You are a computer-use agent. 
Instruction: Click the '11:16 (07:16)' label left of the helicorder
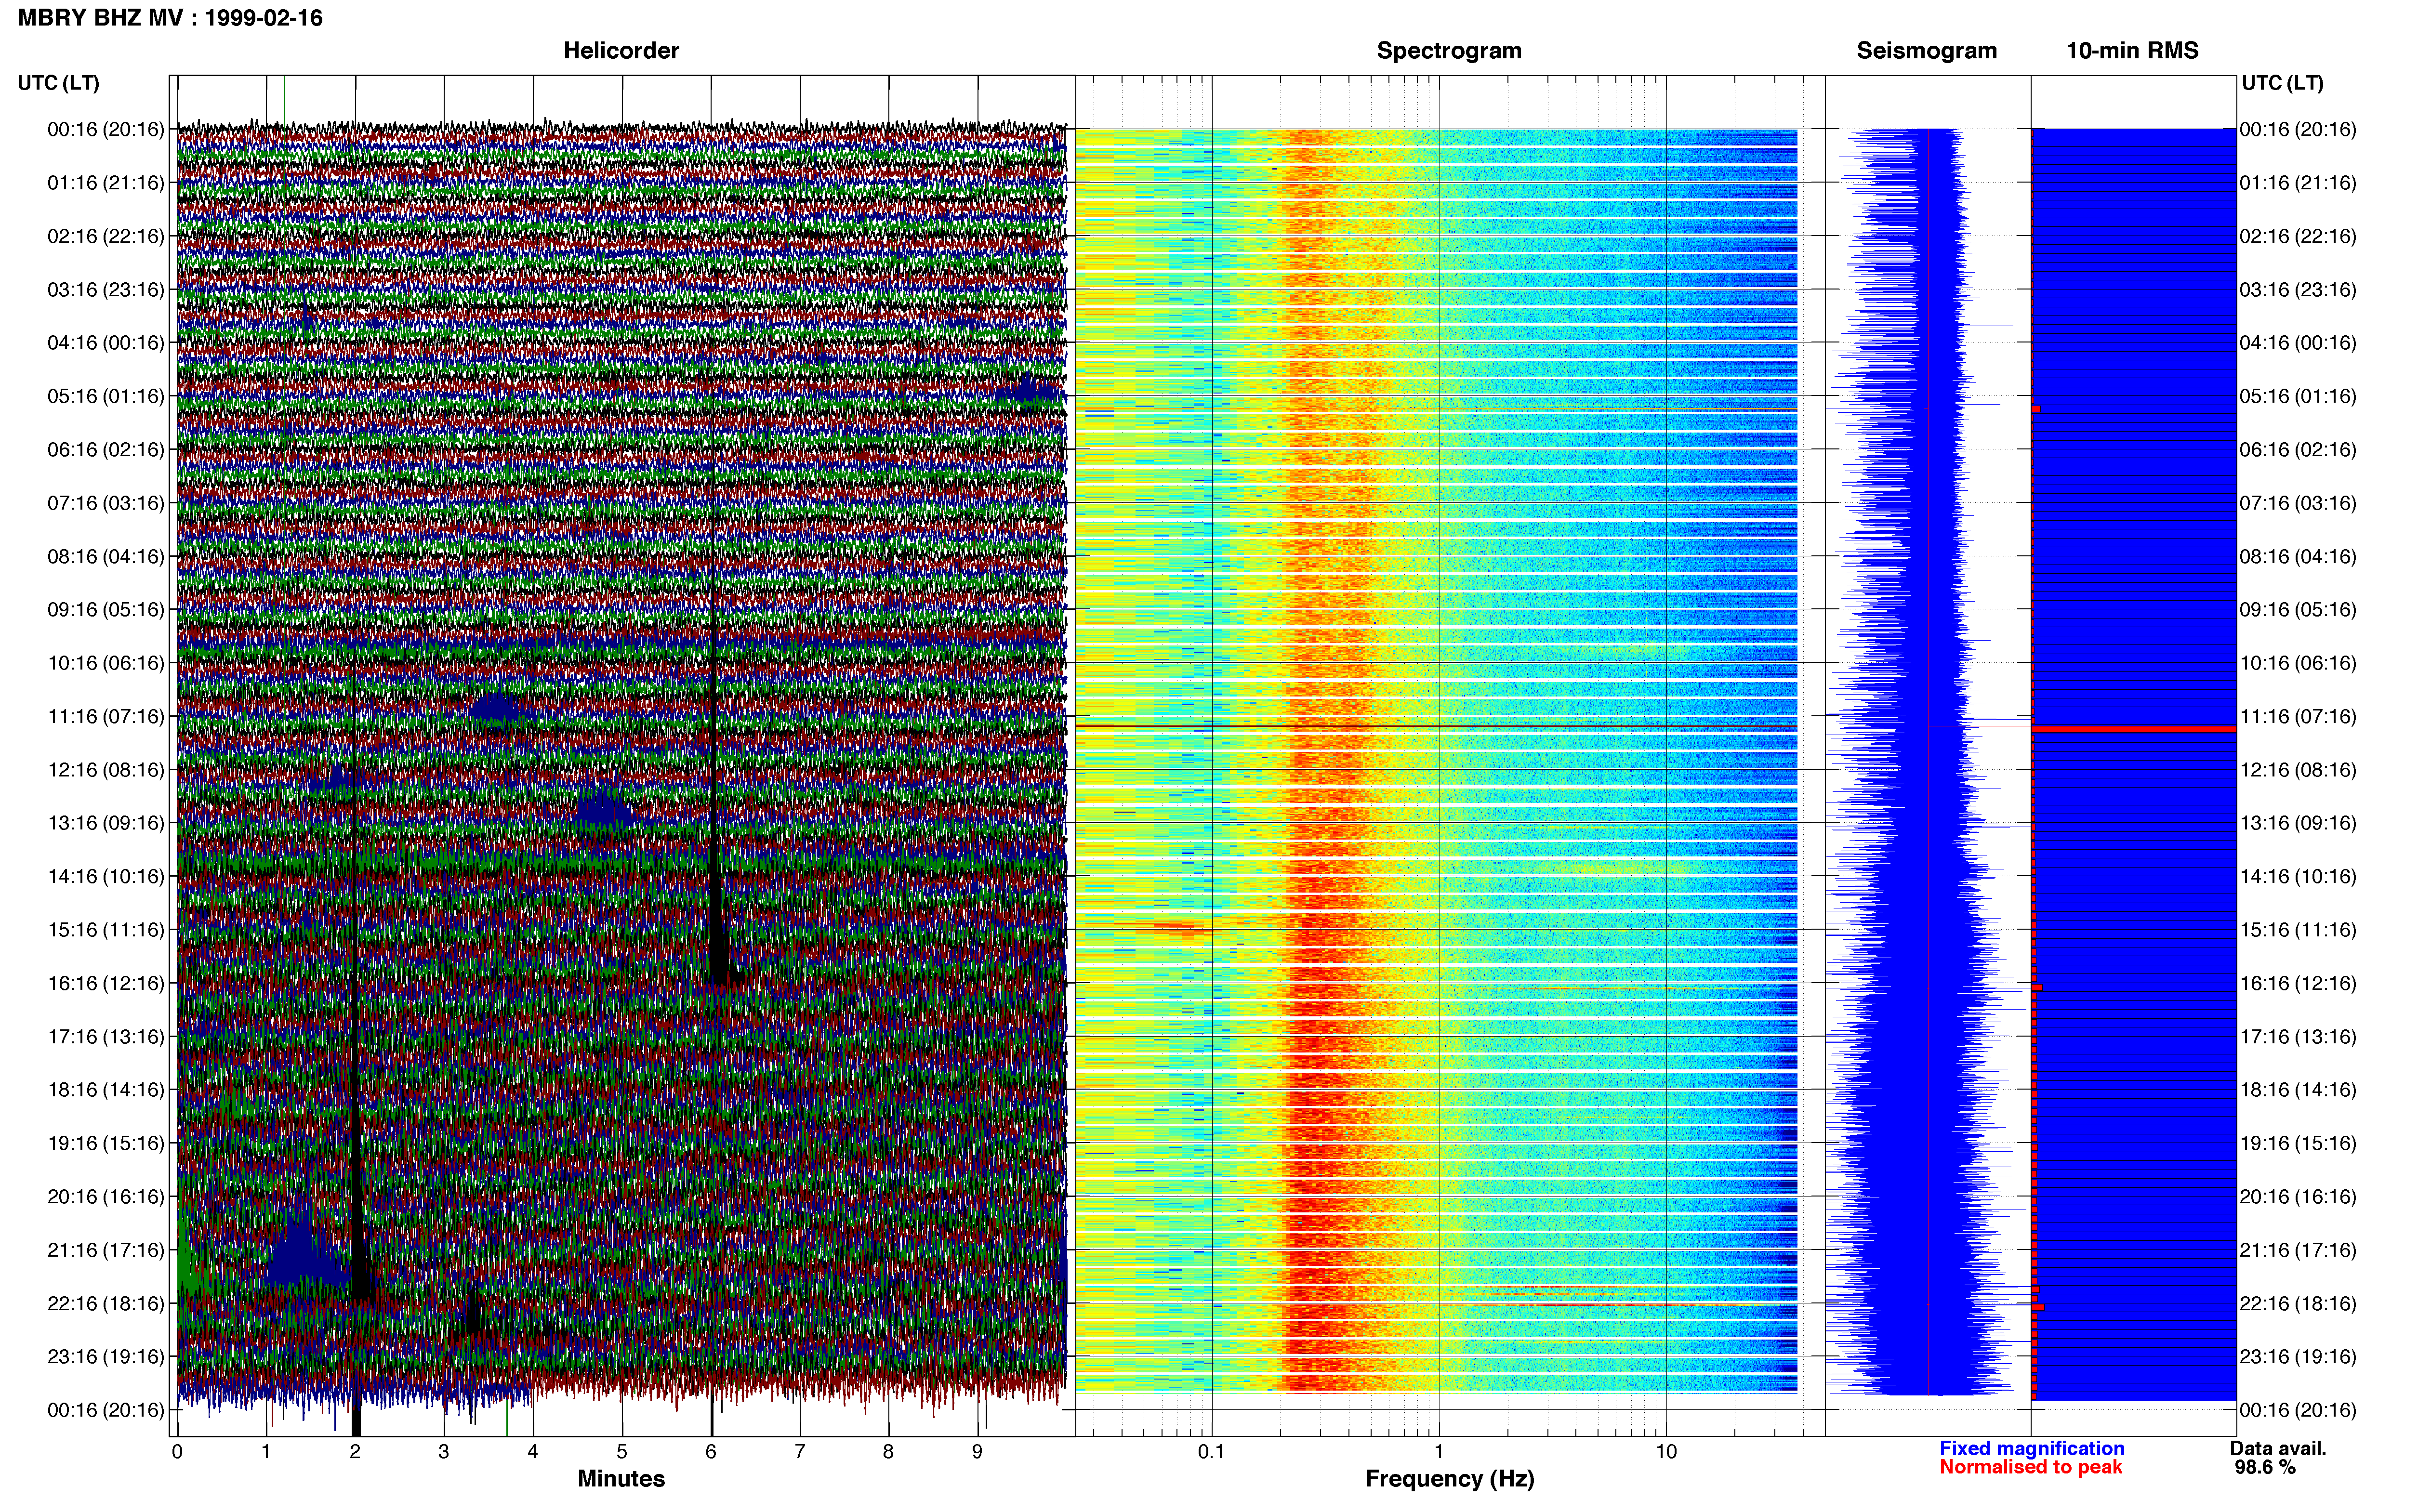coord(106,717)
